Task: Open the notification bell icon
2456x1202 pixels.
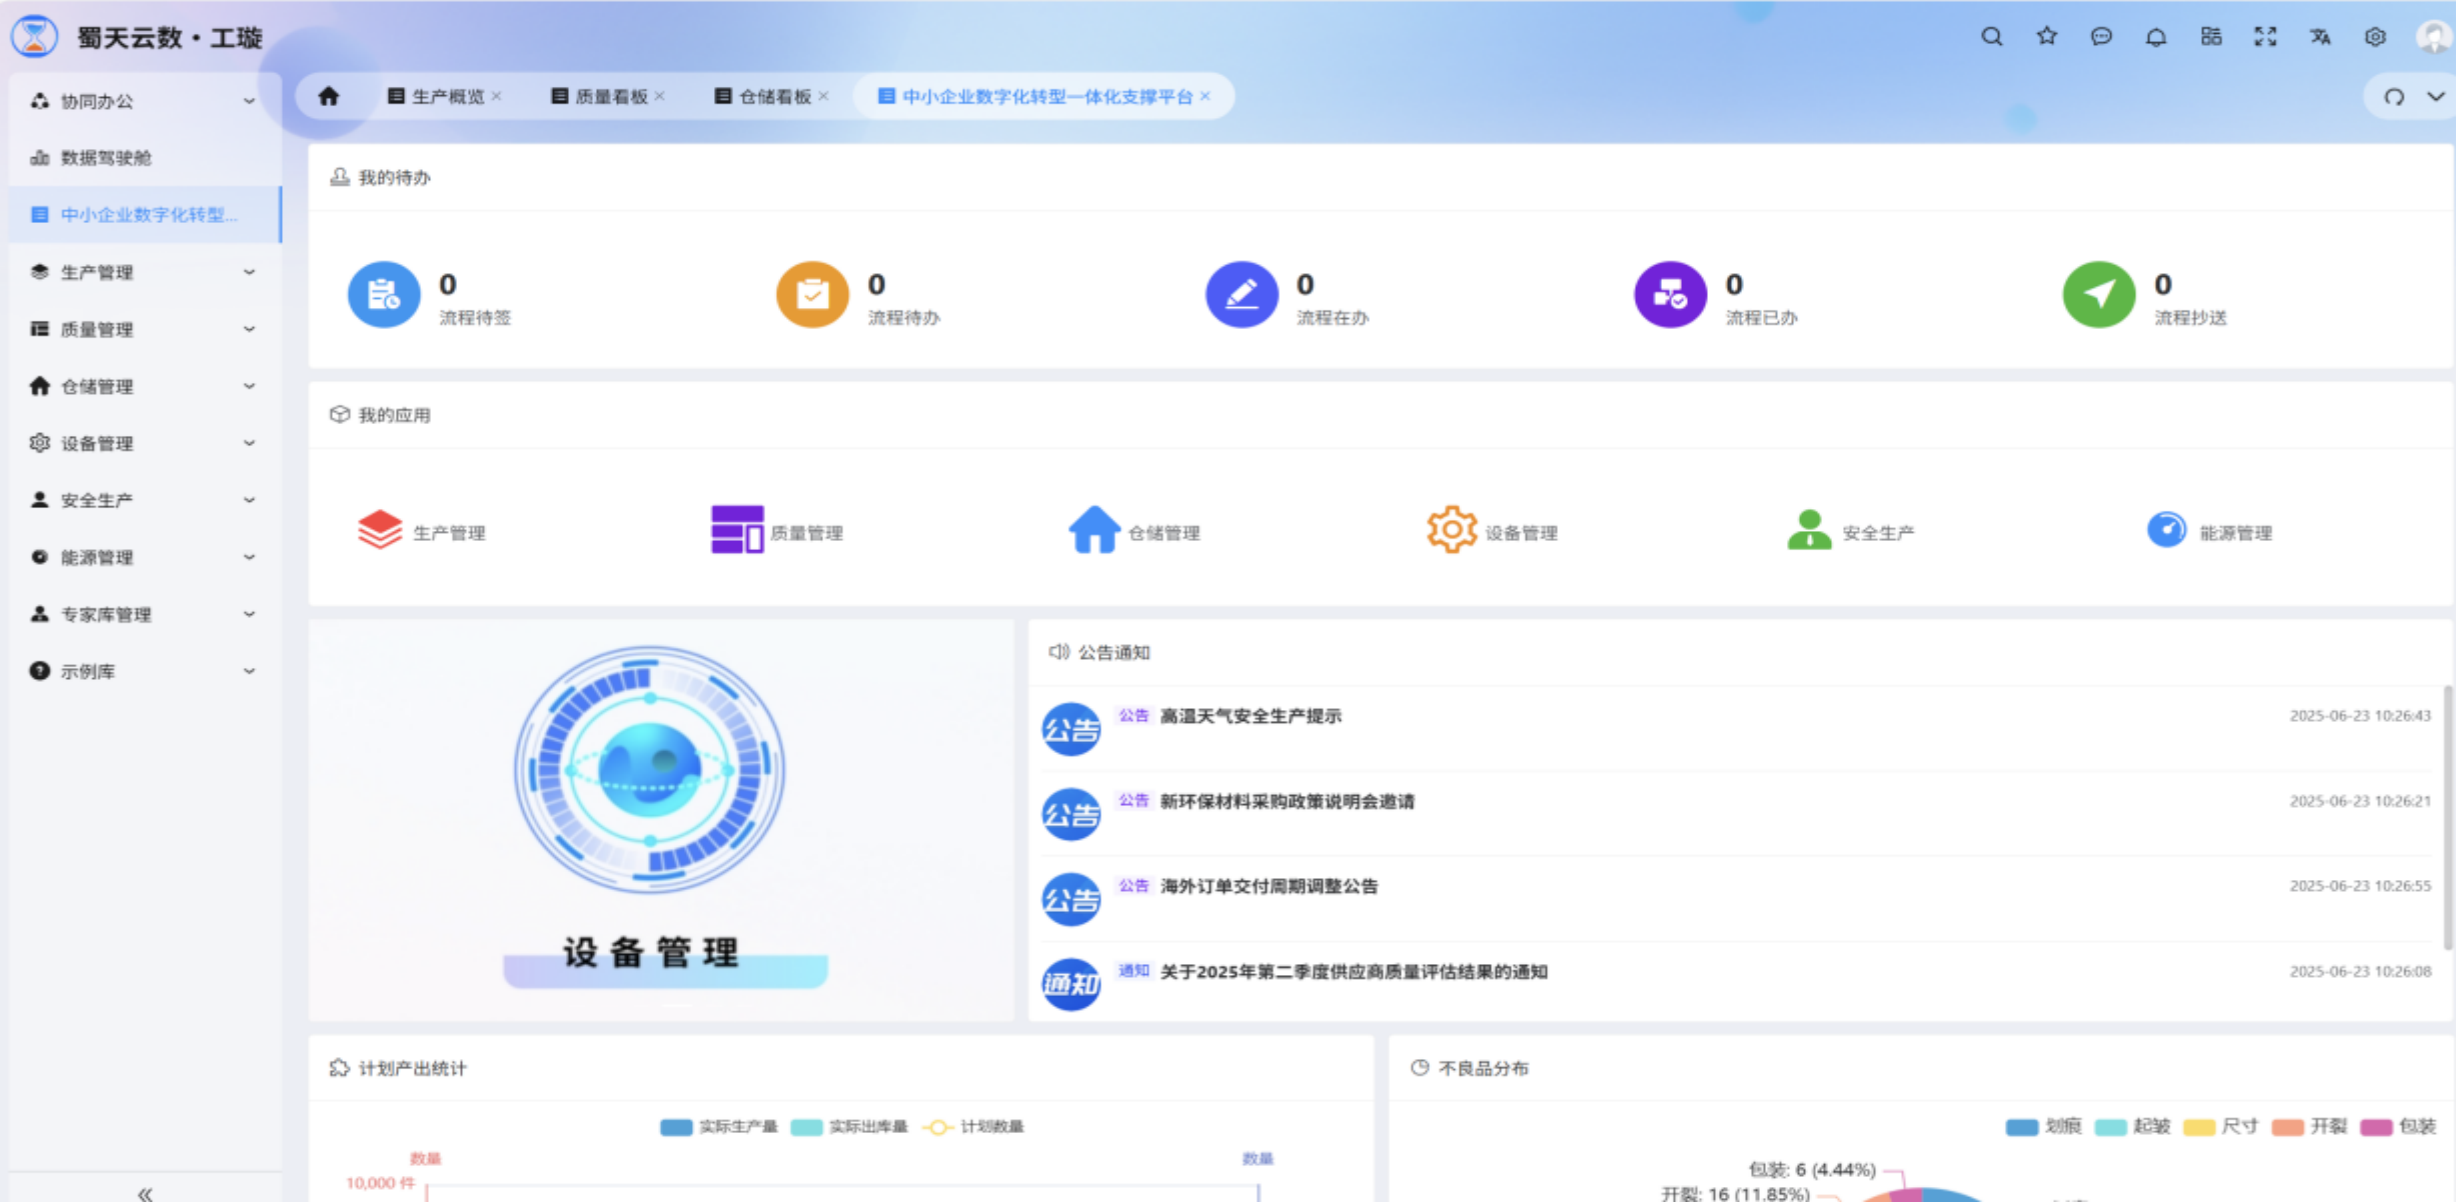Action: tap(2156, 37)
